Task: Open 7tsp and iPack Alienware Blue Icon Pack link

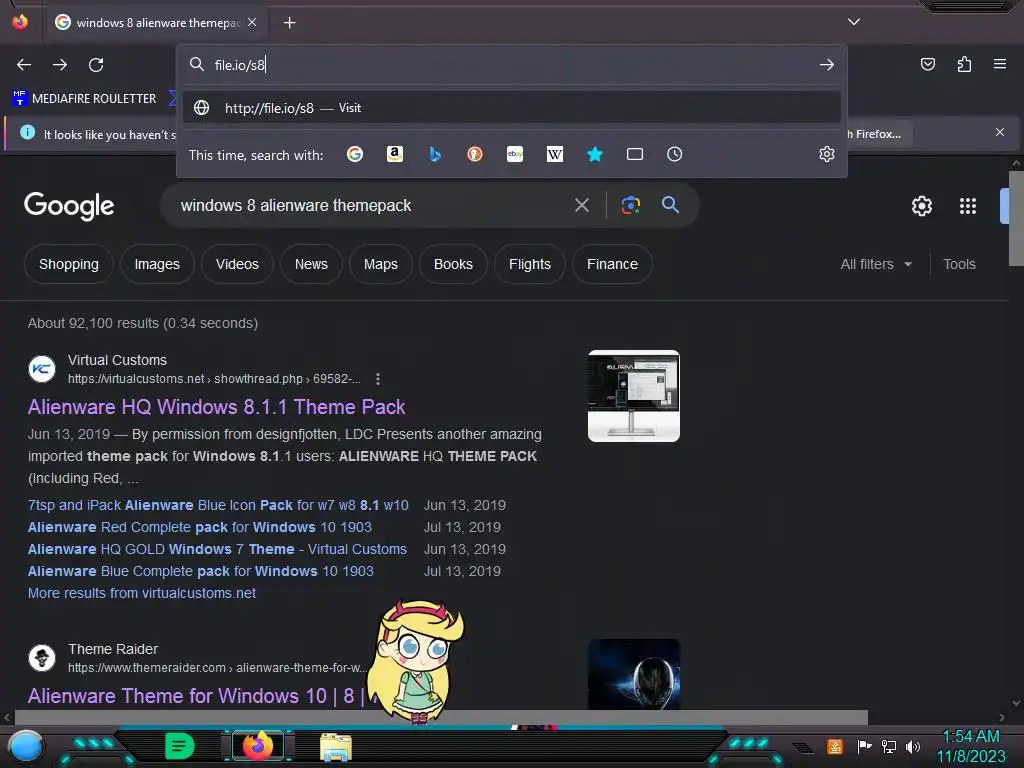Action: pyautogui.click(x=218, y=505)
